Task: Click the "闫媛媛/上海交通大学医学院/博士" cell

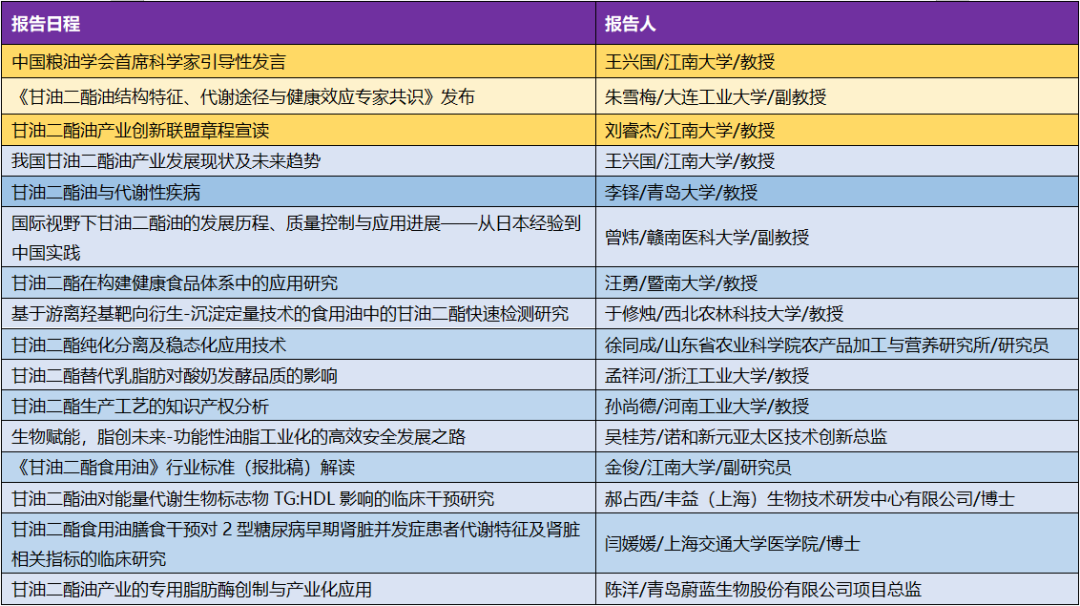Action: click(x=837, y=543)
